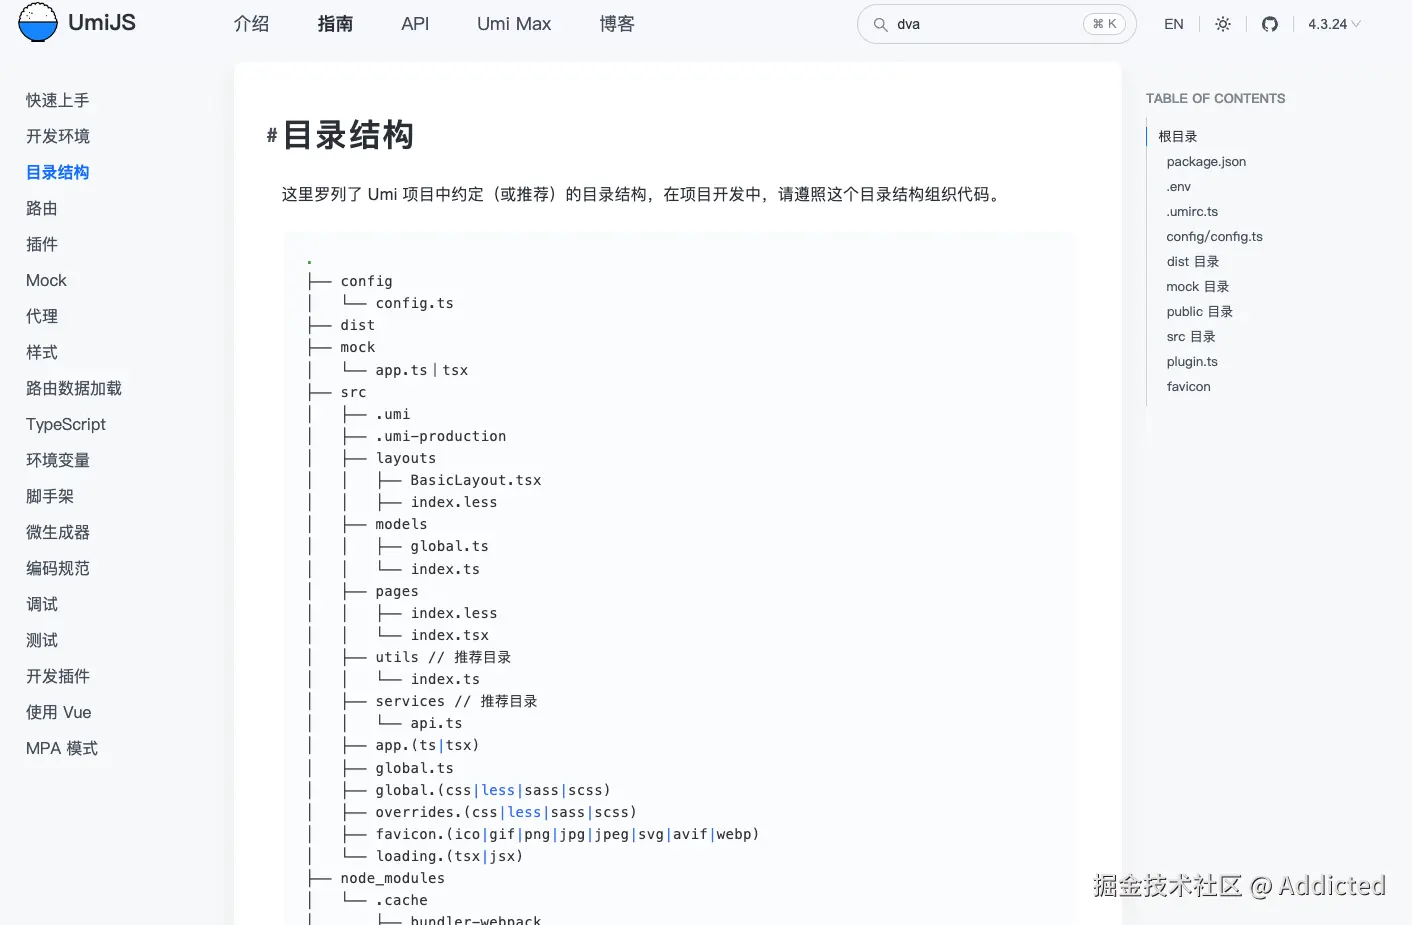Jump to favicon in contents
Image resolution: width=1412 pixels, height=925 pixels.
(1188, 386)
